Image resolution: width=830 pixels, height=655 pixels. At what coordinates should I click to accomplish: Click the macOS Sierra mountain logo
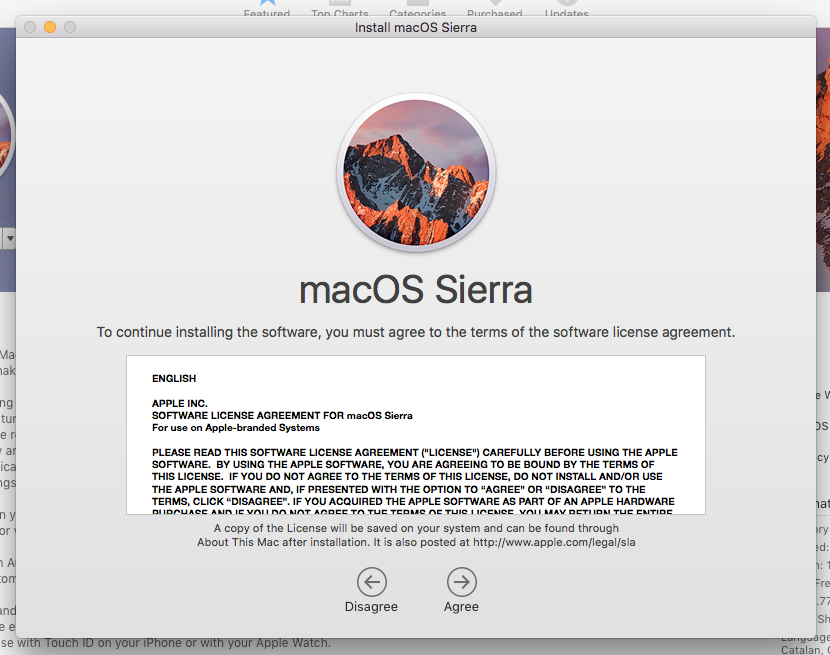416,172
